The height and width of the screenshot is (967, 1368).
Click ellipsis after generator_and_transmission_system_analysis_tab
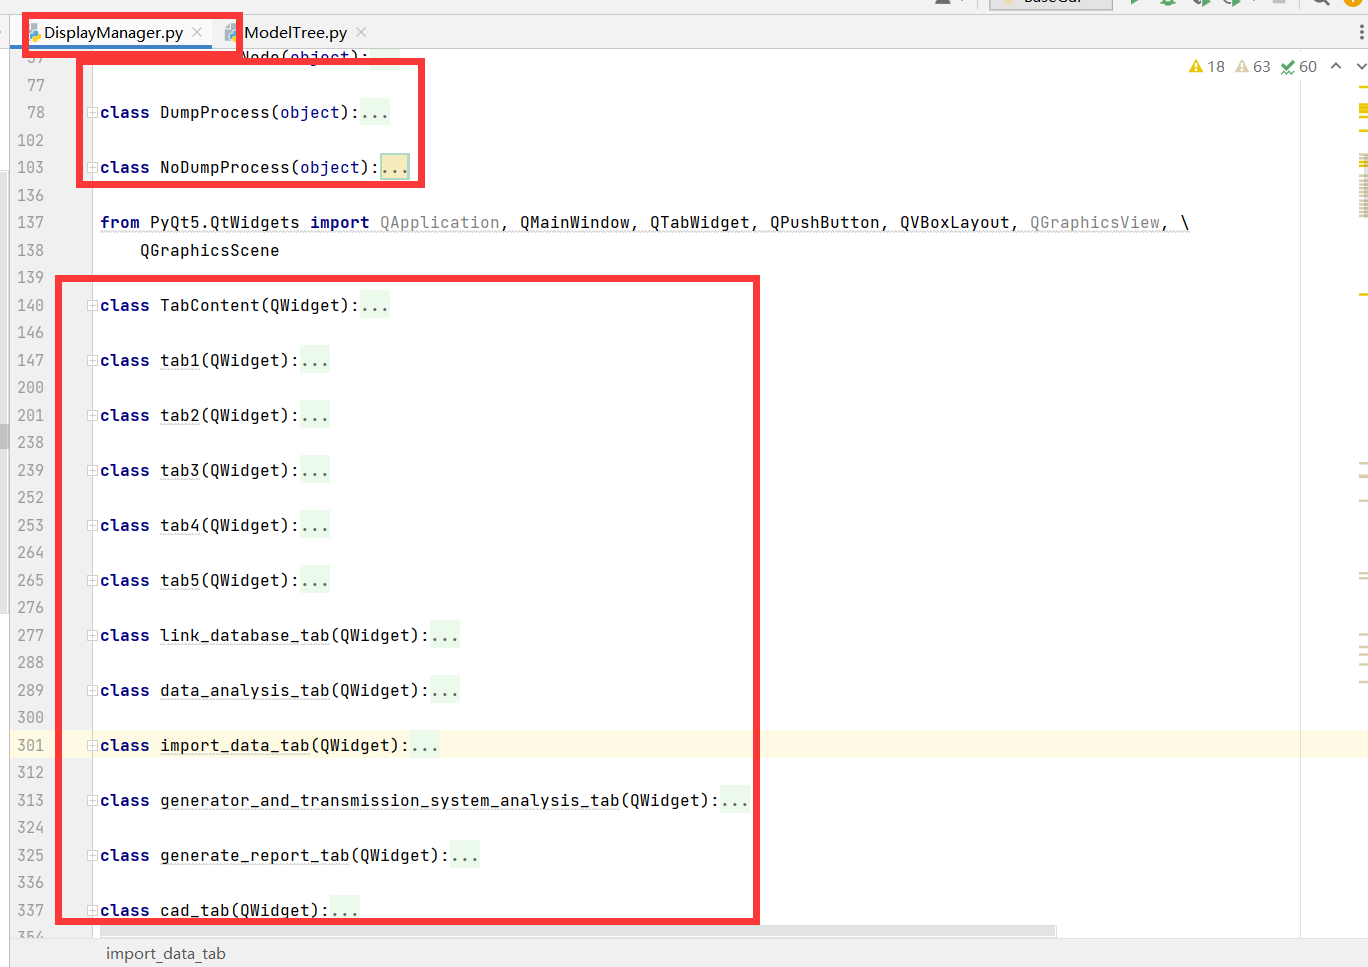735,801
